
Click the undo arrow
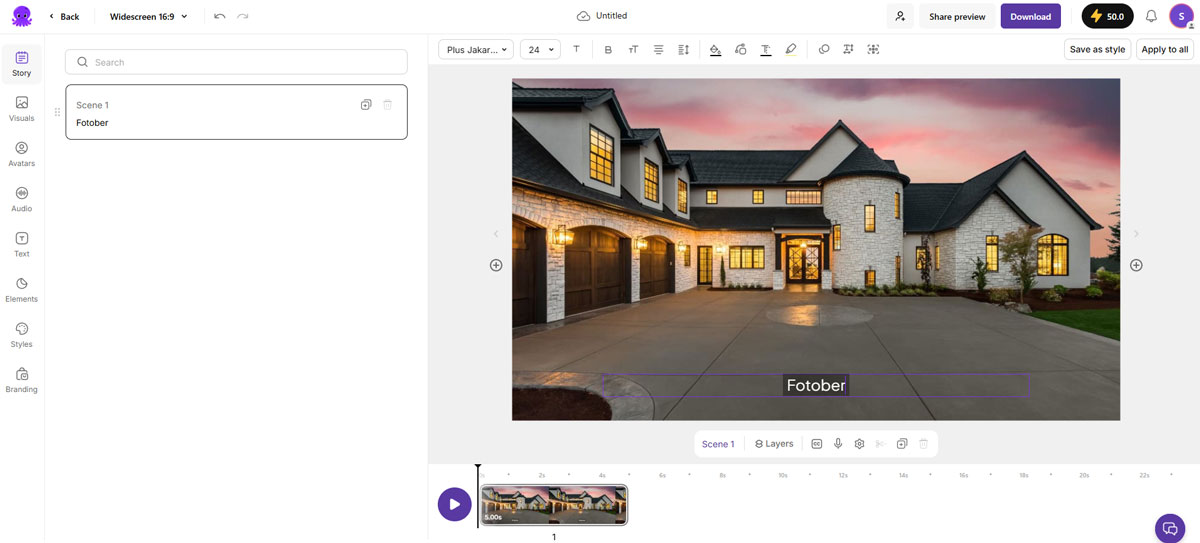coord(220,16)
